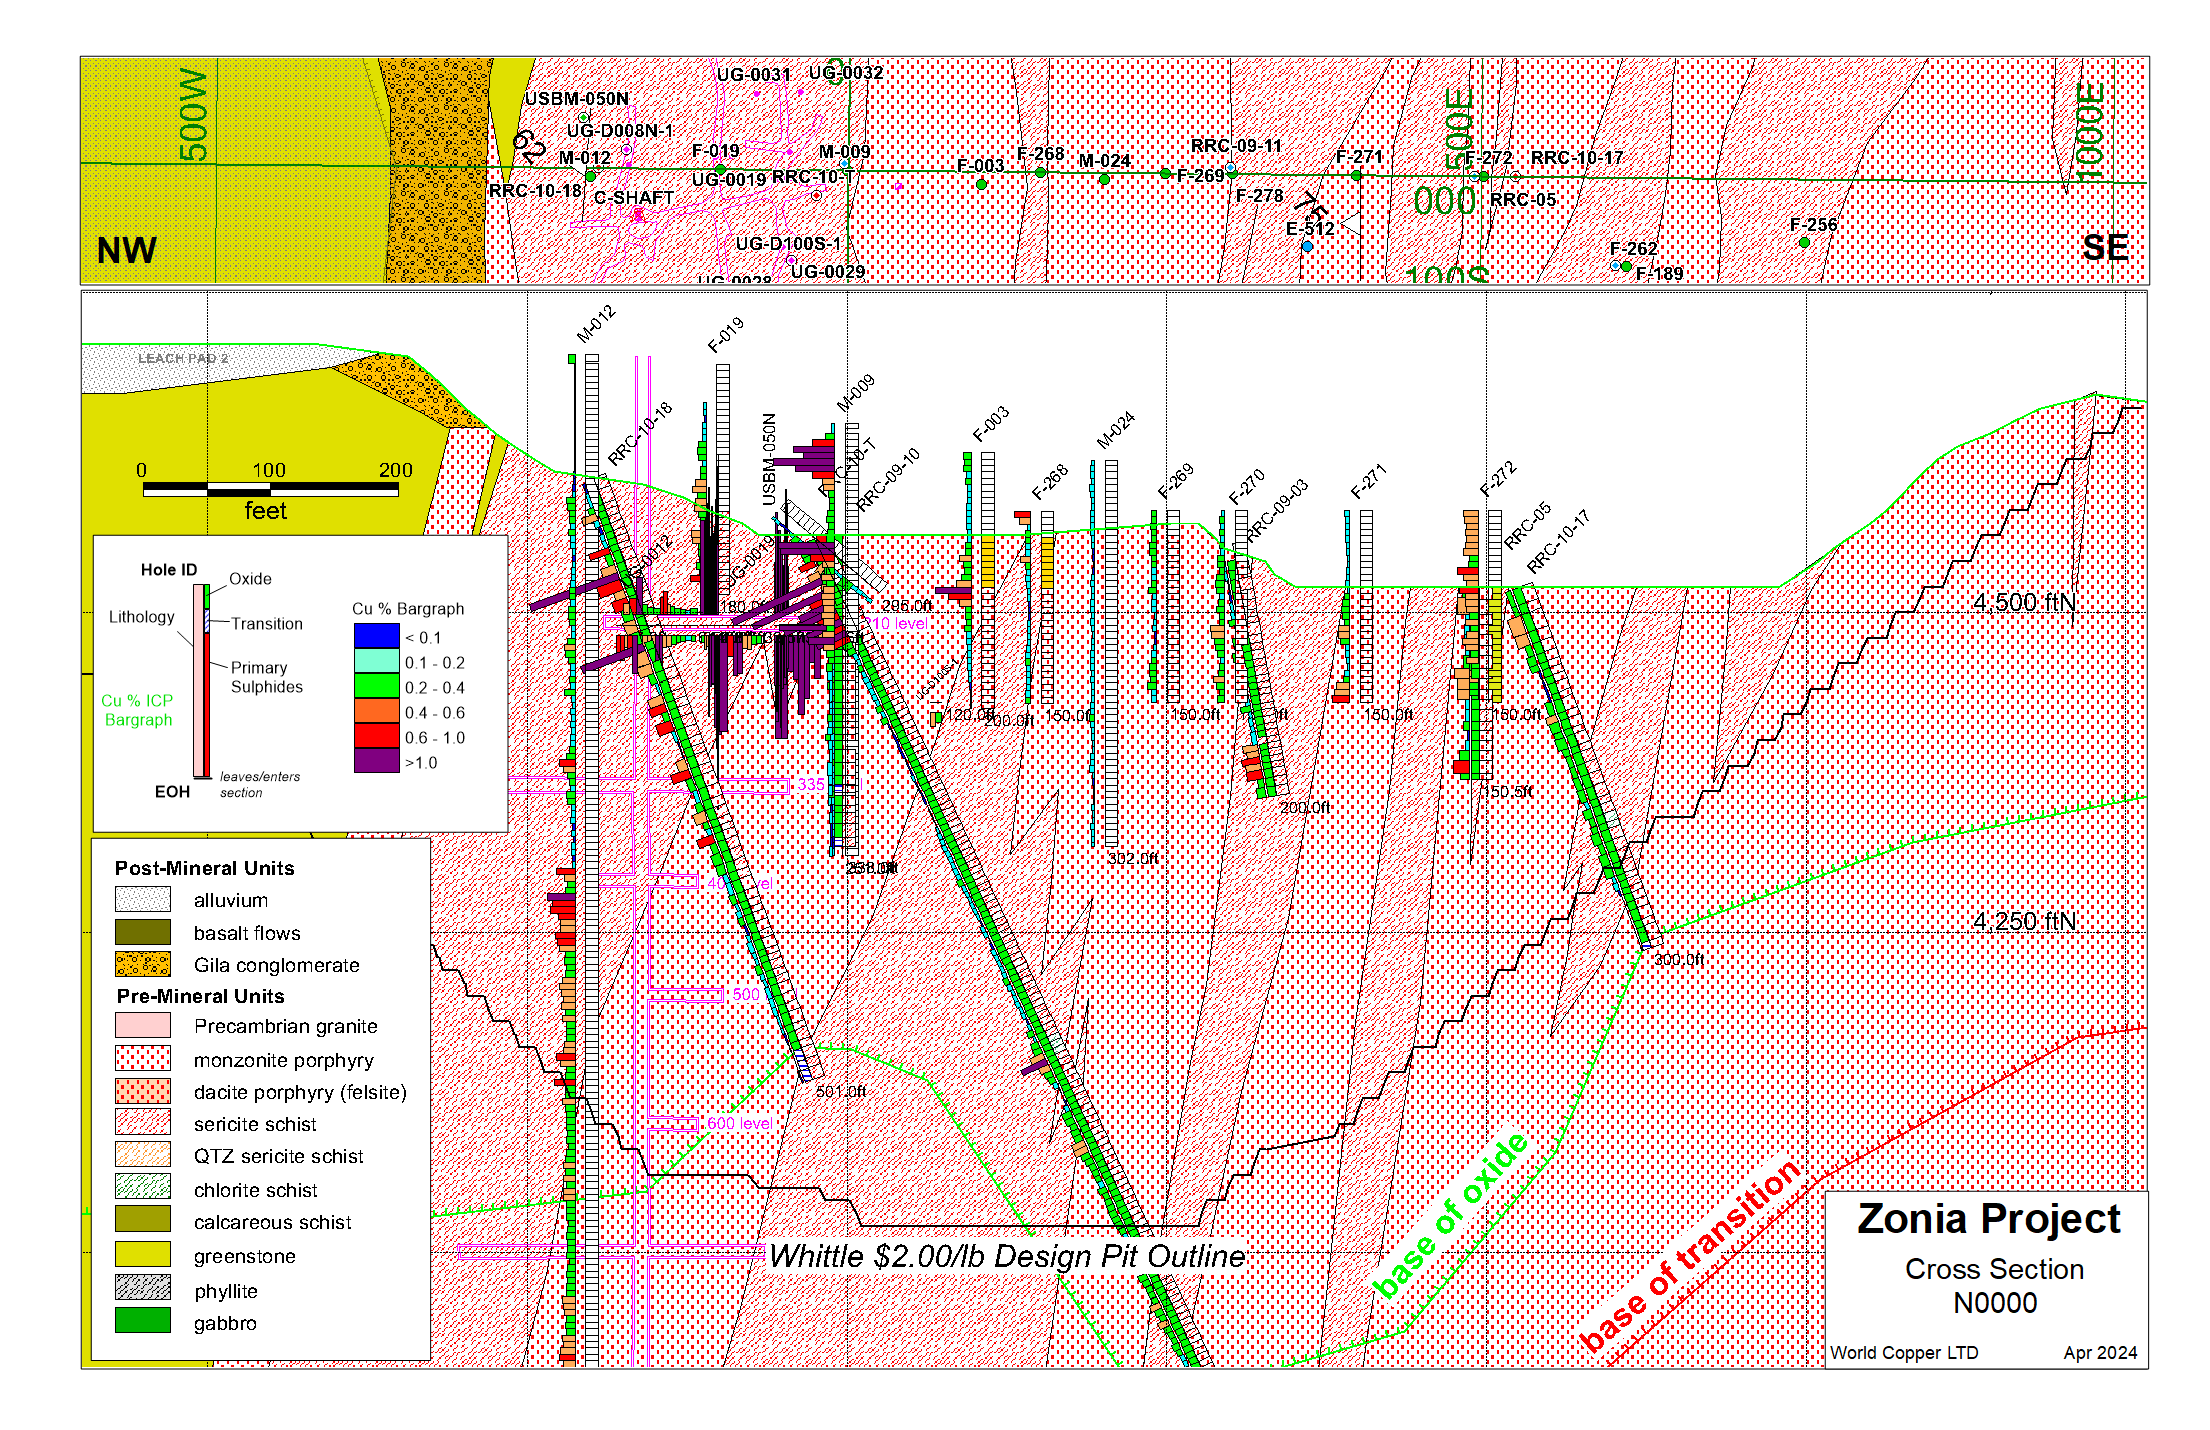Click the 'base of oxide' label
The width and height of the screenshot is (2210, 1430).
point(1450,1215)
